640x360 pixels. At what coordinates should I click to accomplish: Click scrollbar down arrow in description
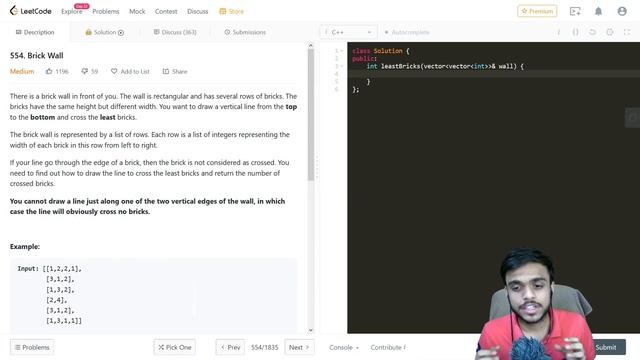[x=311, y=330]
